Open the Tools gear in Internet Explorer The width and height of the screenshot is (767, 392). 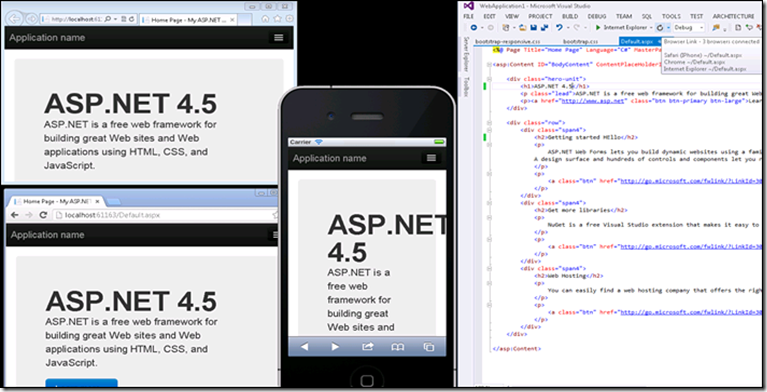(x=290, y=19)
